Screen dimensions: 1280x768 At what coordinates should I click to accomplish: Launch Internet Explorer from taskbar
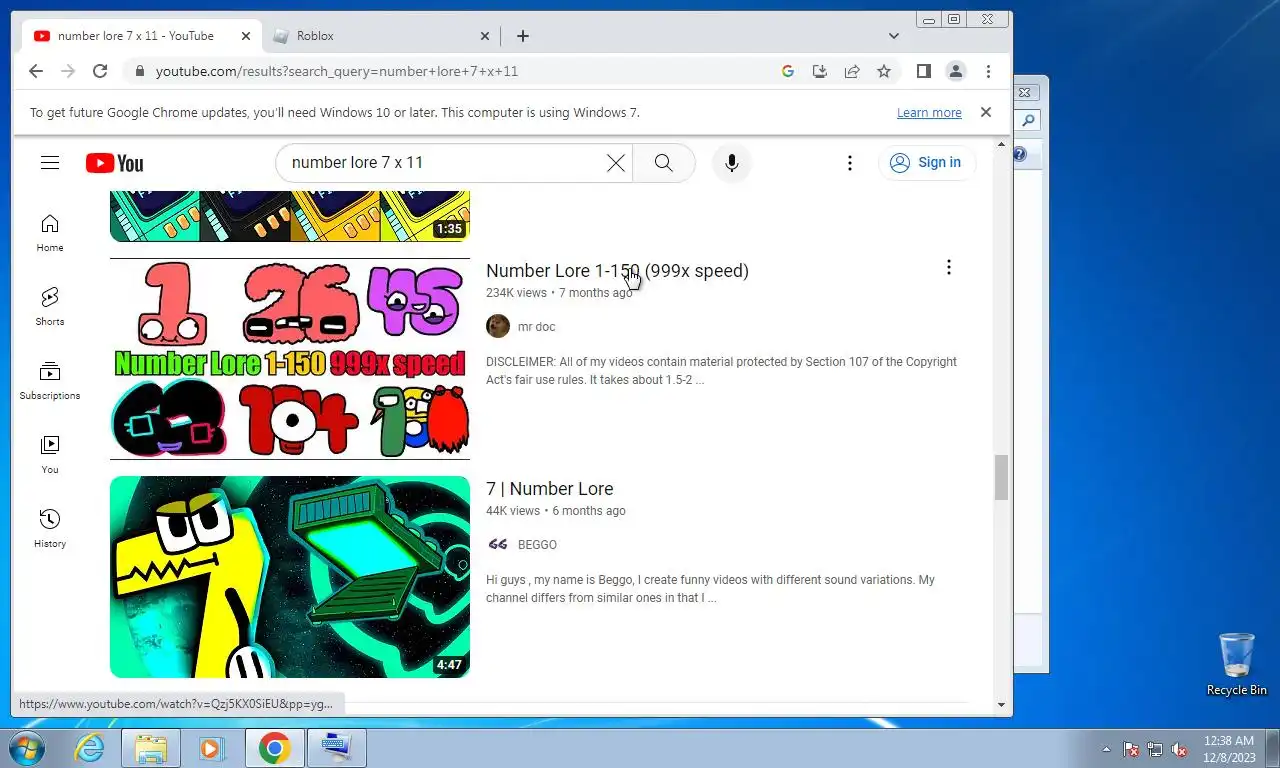(90, 748)
